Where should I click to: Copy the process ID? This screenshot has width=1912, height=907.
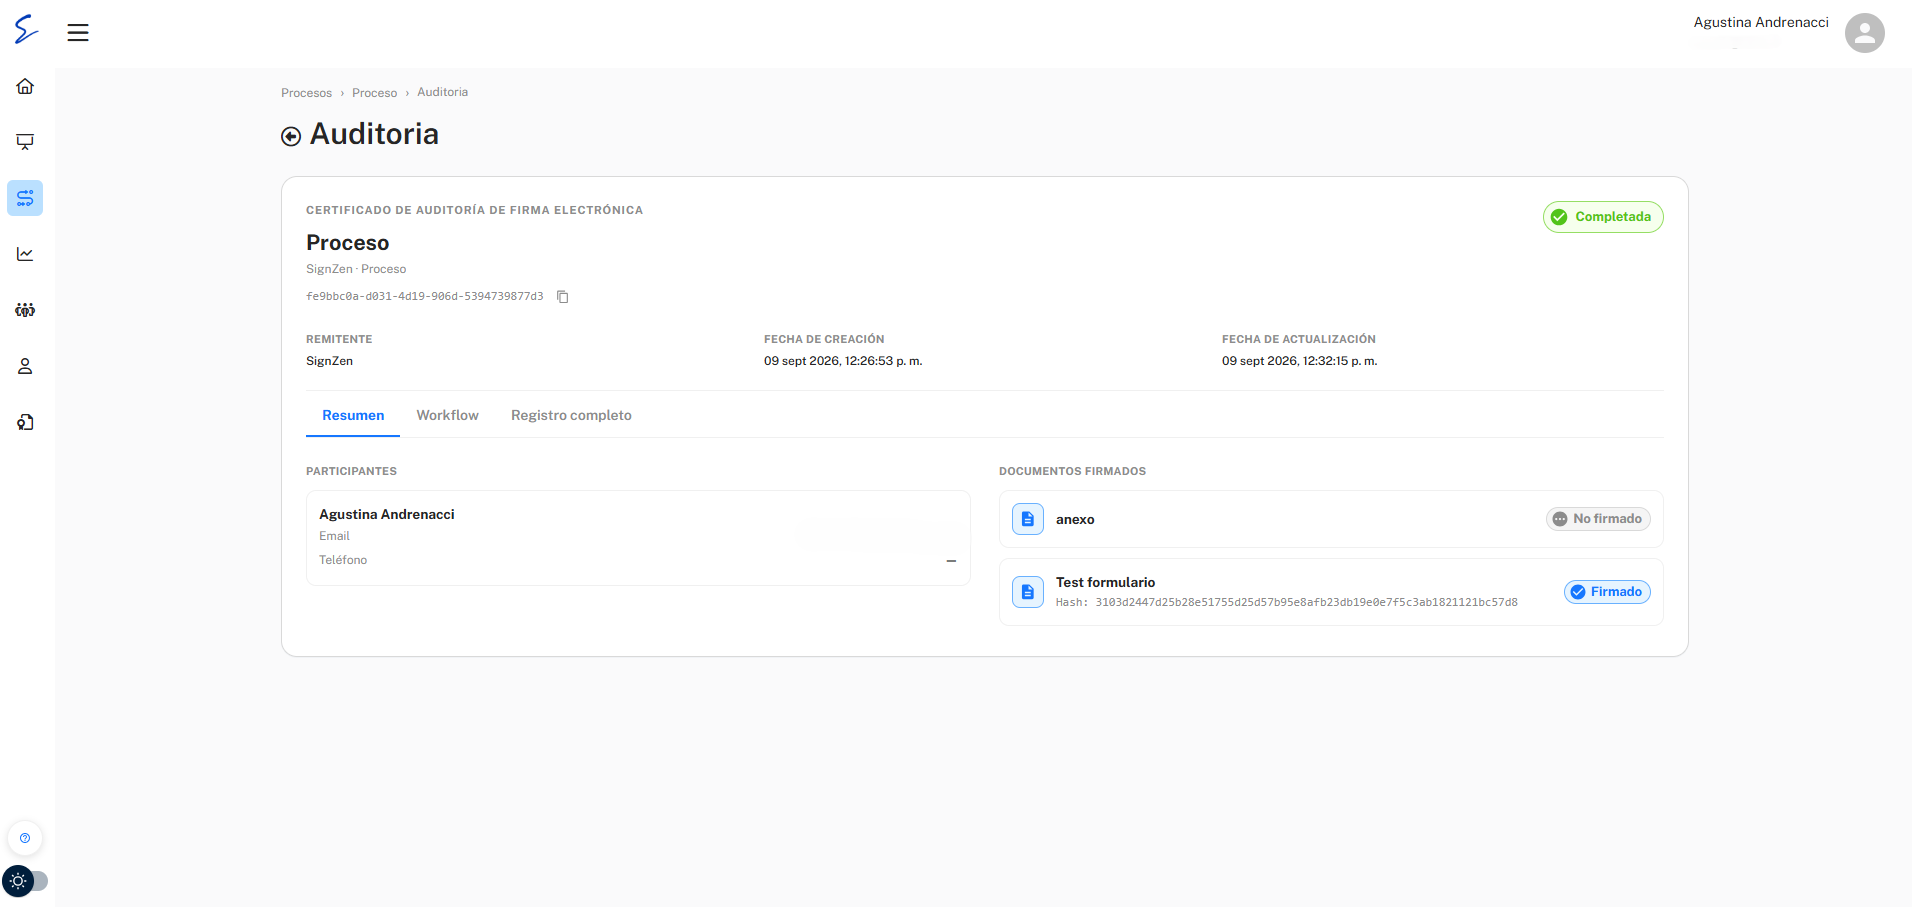[x=563, y=297]
